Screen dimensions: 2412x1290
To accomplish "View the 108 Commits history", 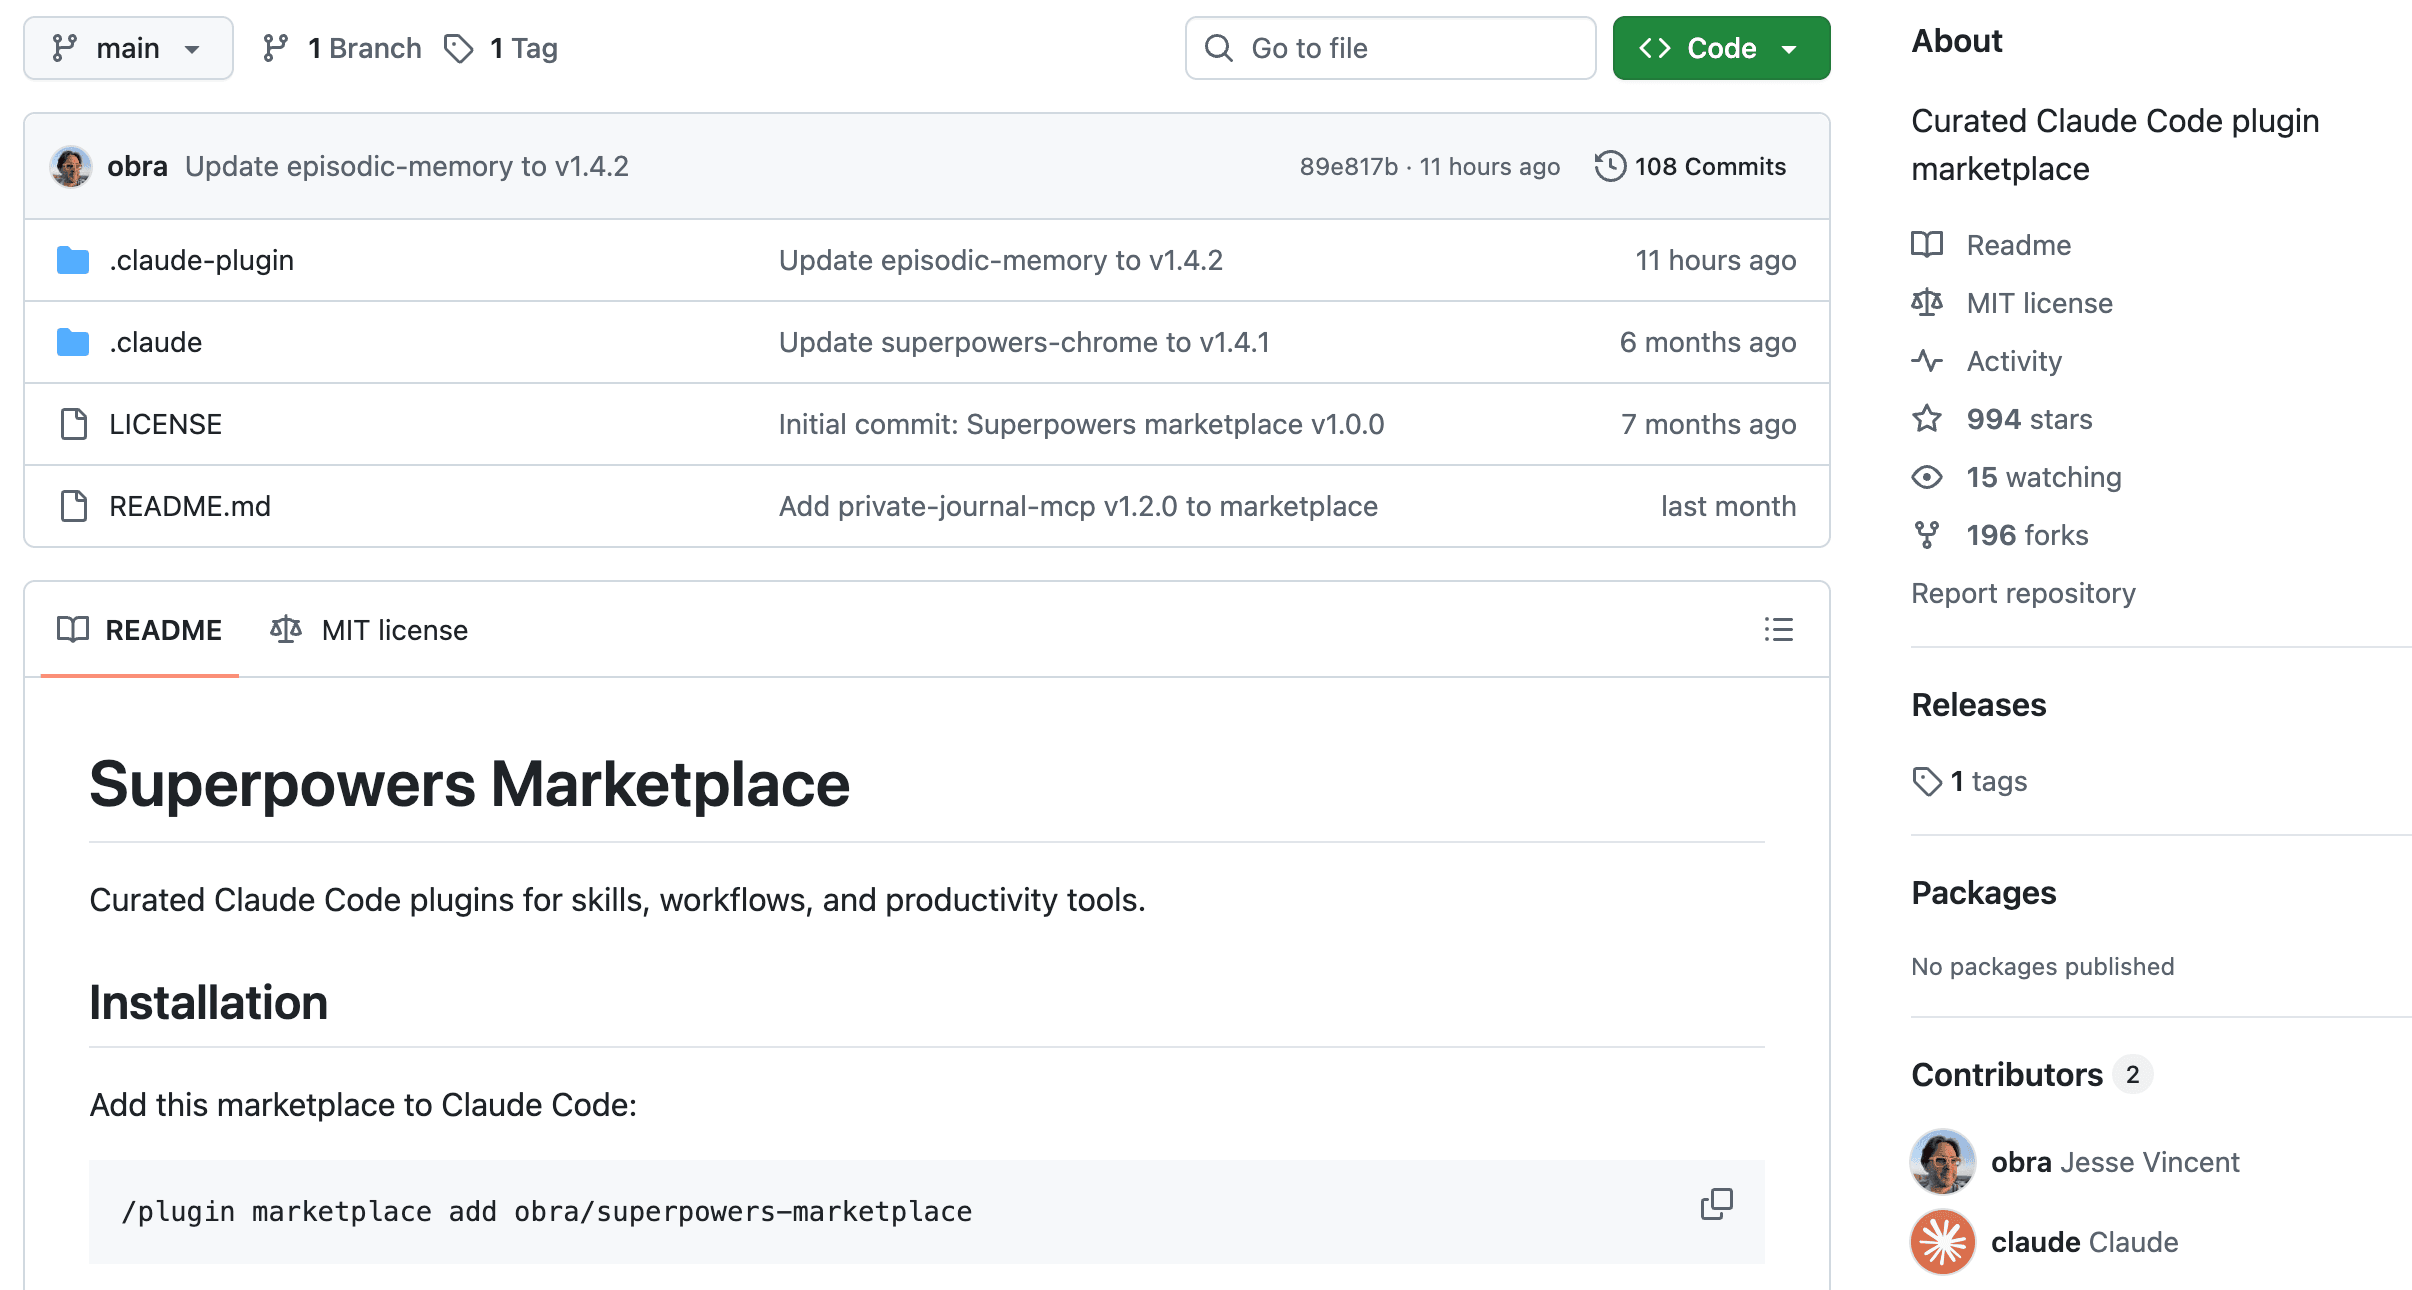I will [x=1691, y=166].
